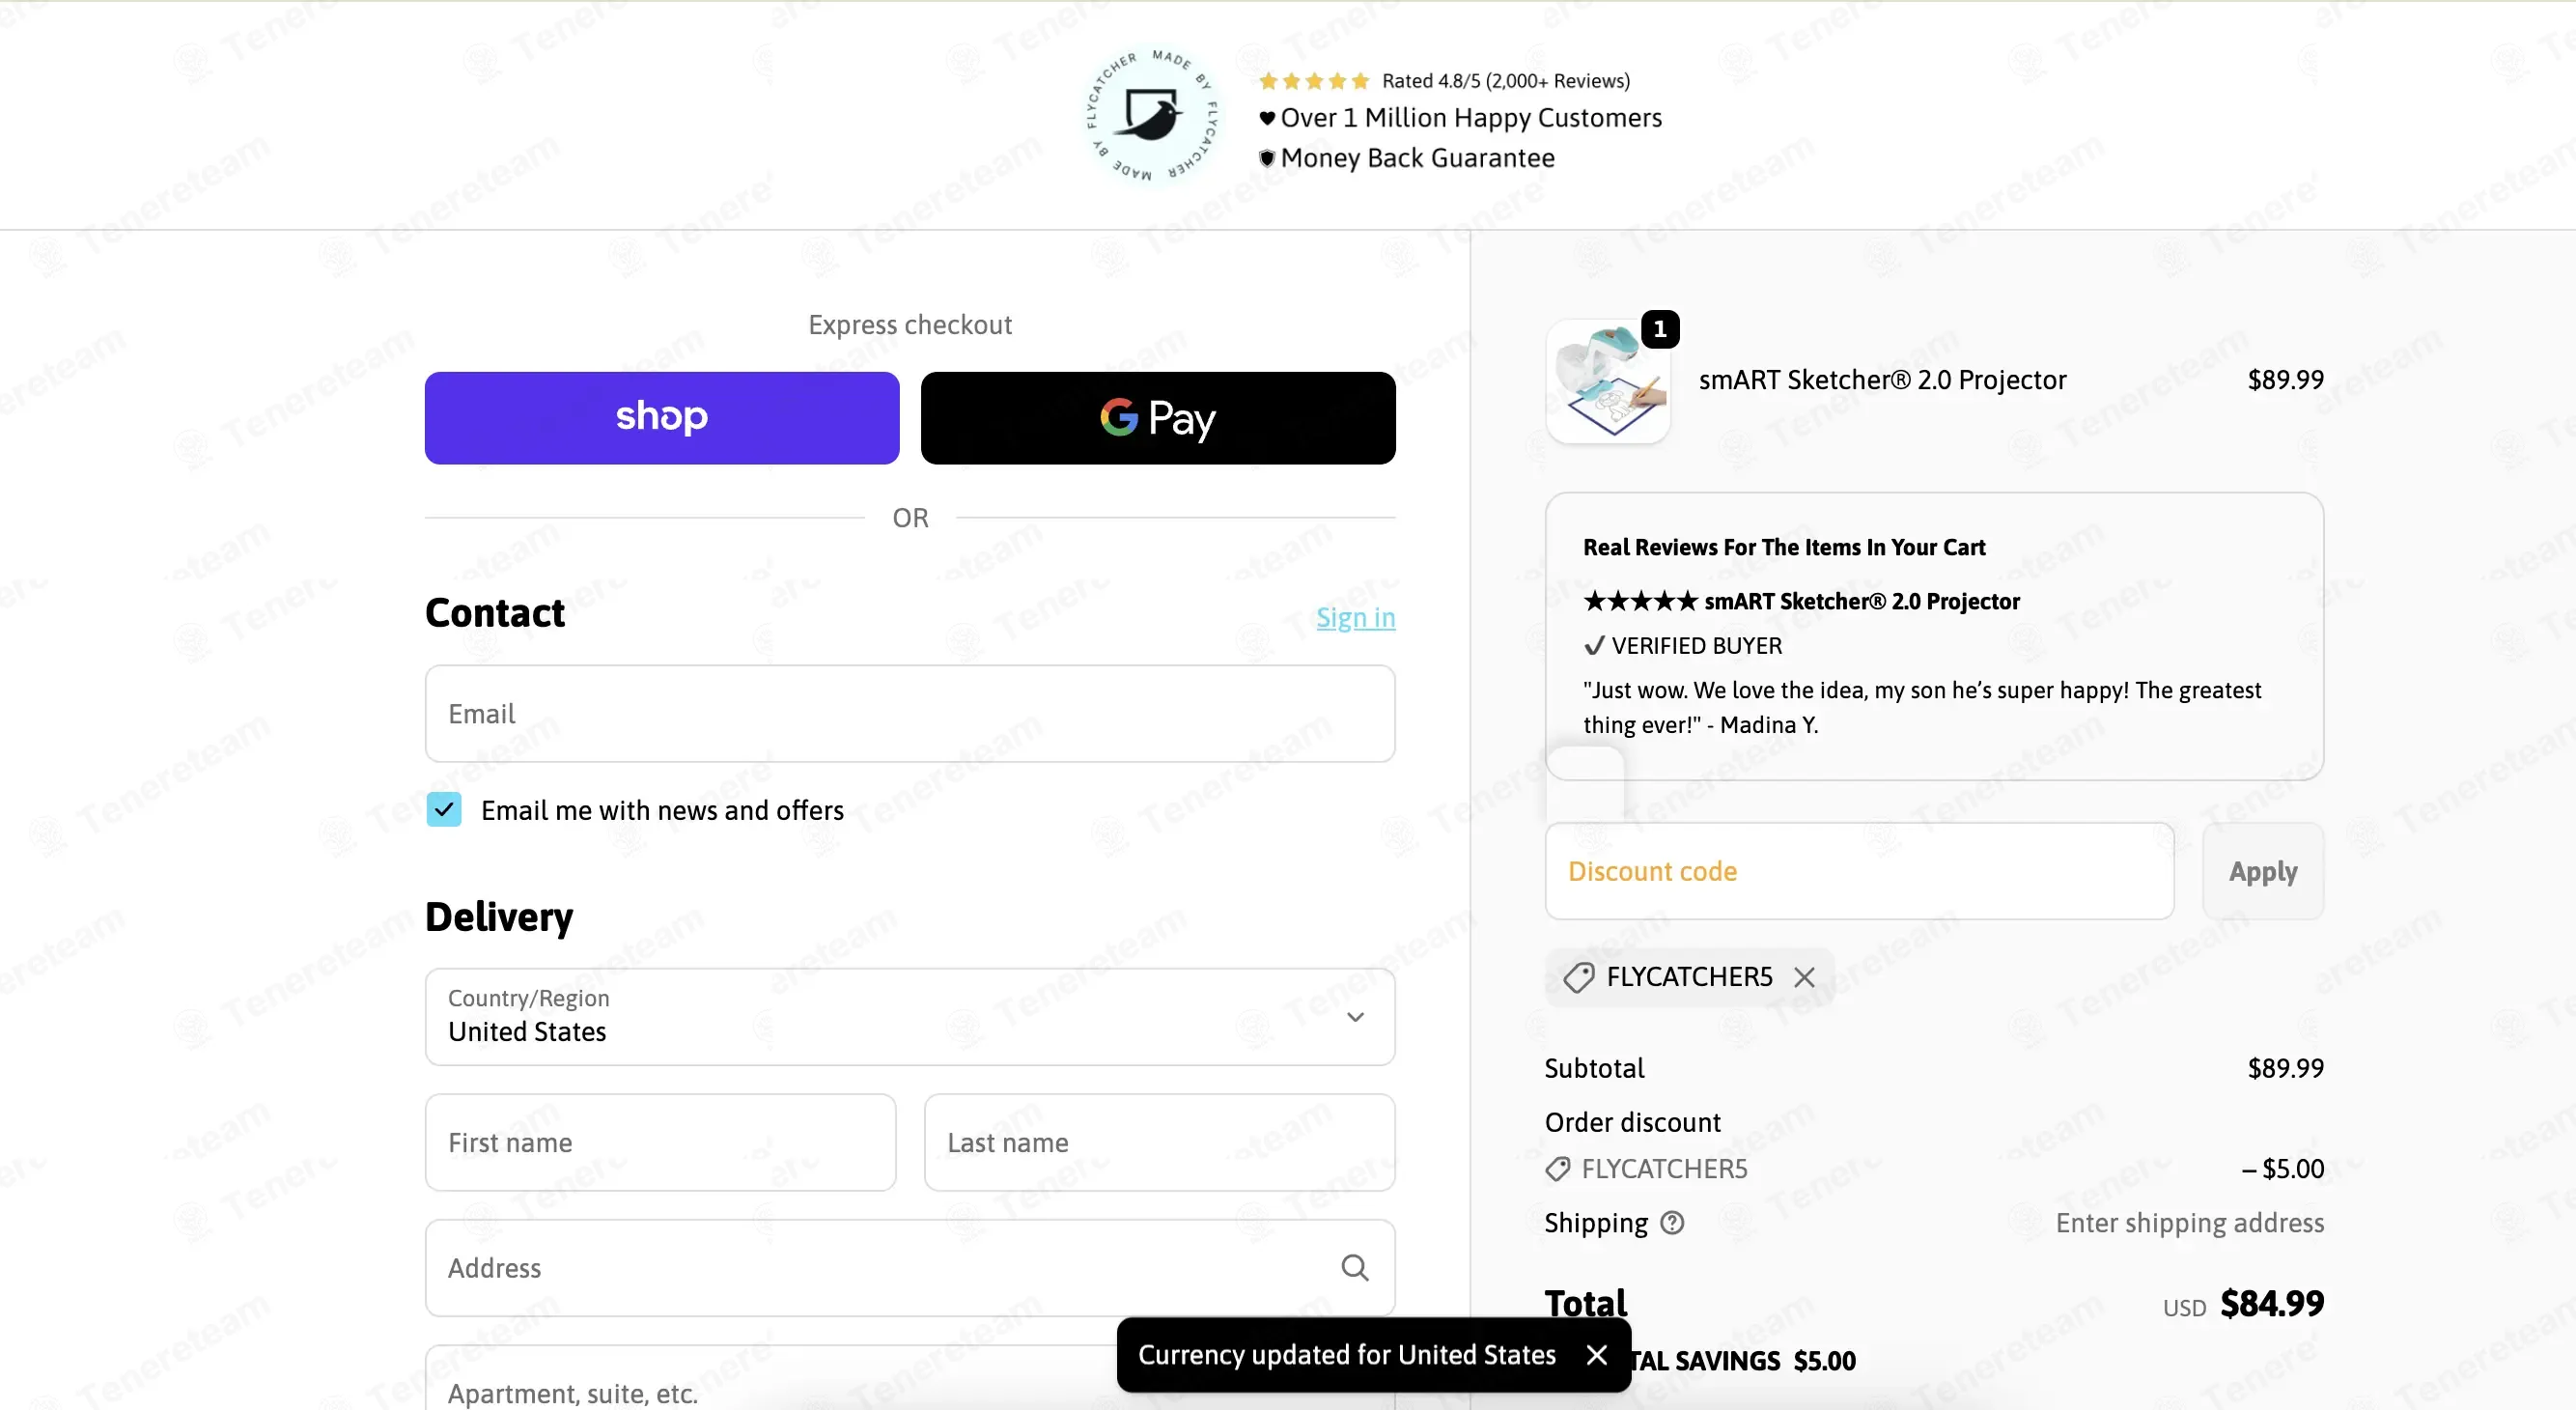The height and width of the screenshot is (1410, 2576).
Task: Click the Real Reviews heading in cart
Action: tap(1784, 547)
